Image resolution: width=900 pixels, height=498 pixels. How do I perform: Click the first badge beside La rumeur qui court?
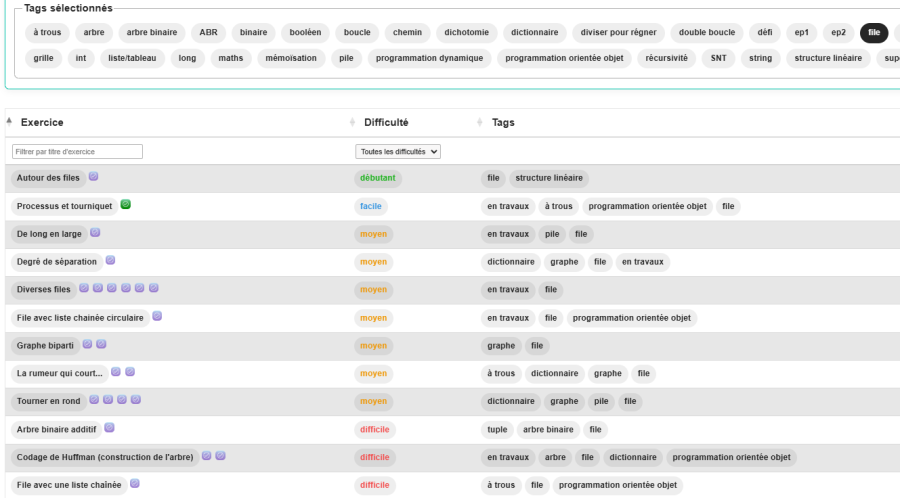point(116,372)
